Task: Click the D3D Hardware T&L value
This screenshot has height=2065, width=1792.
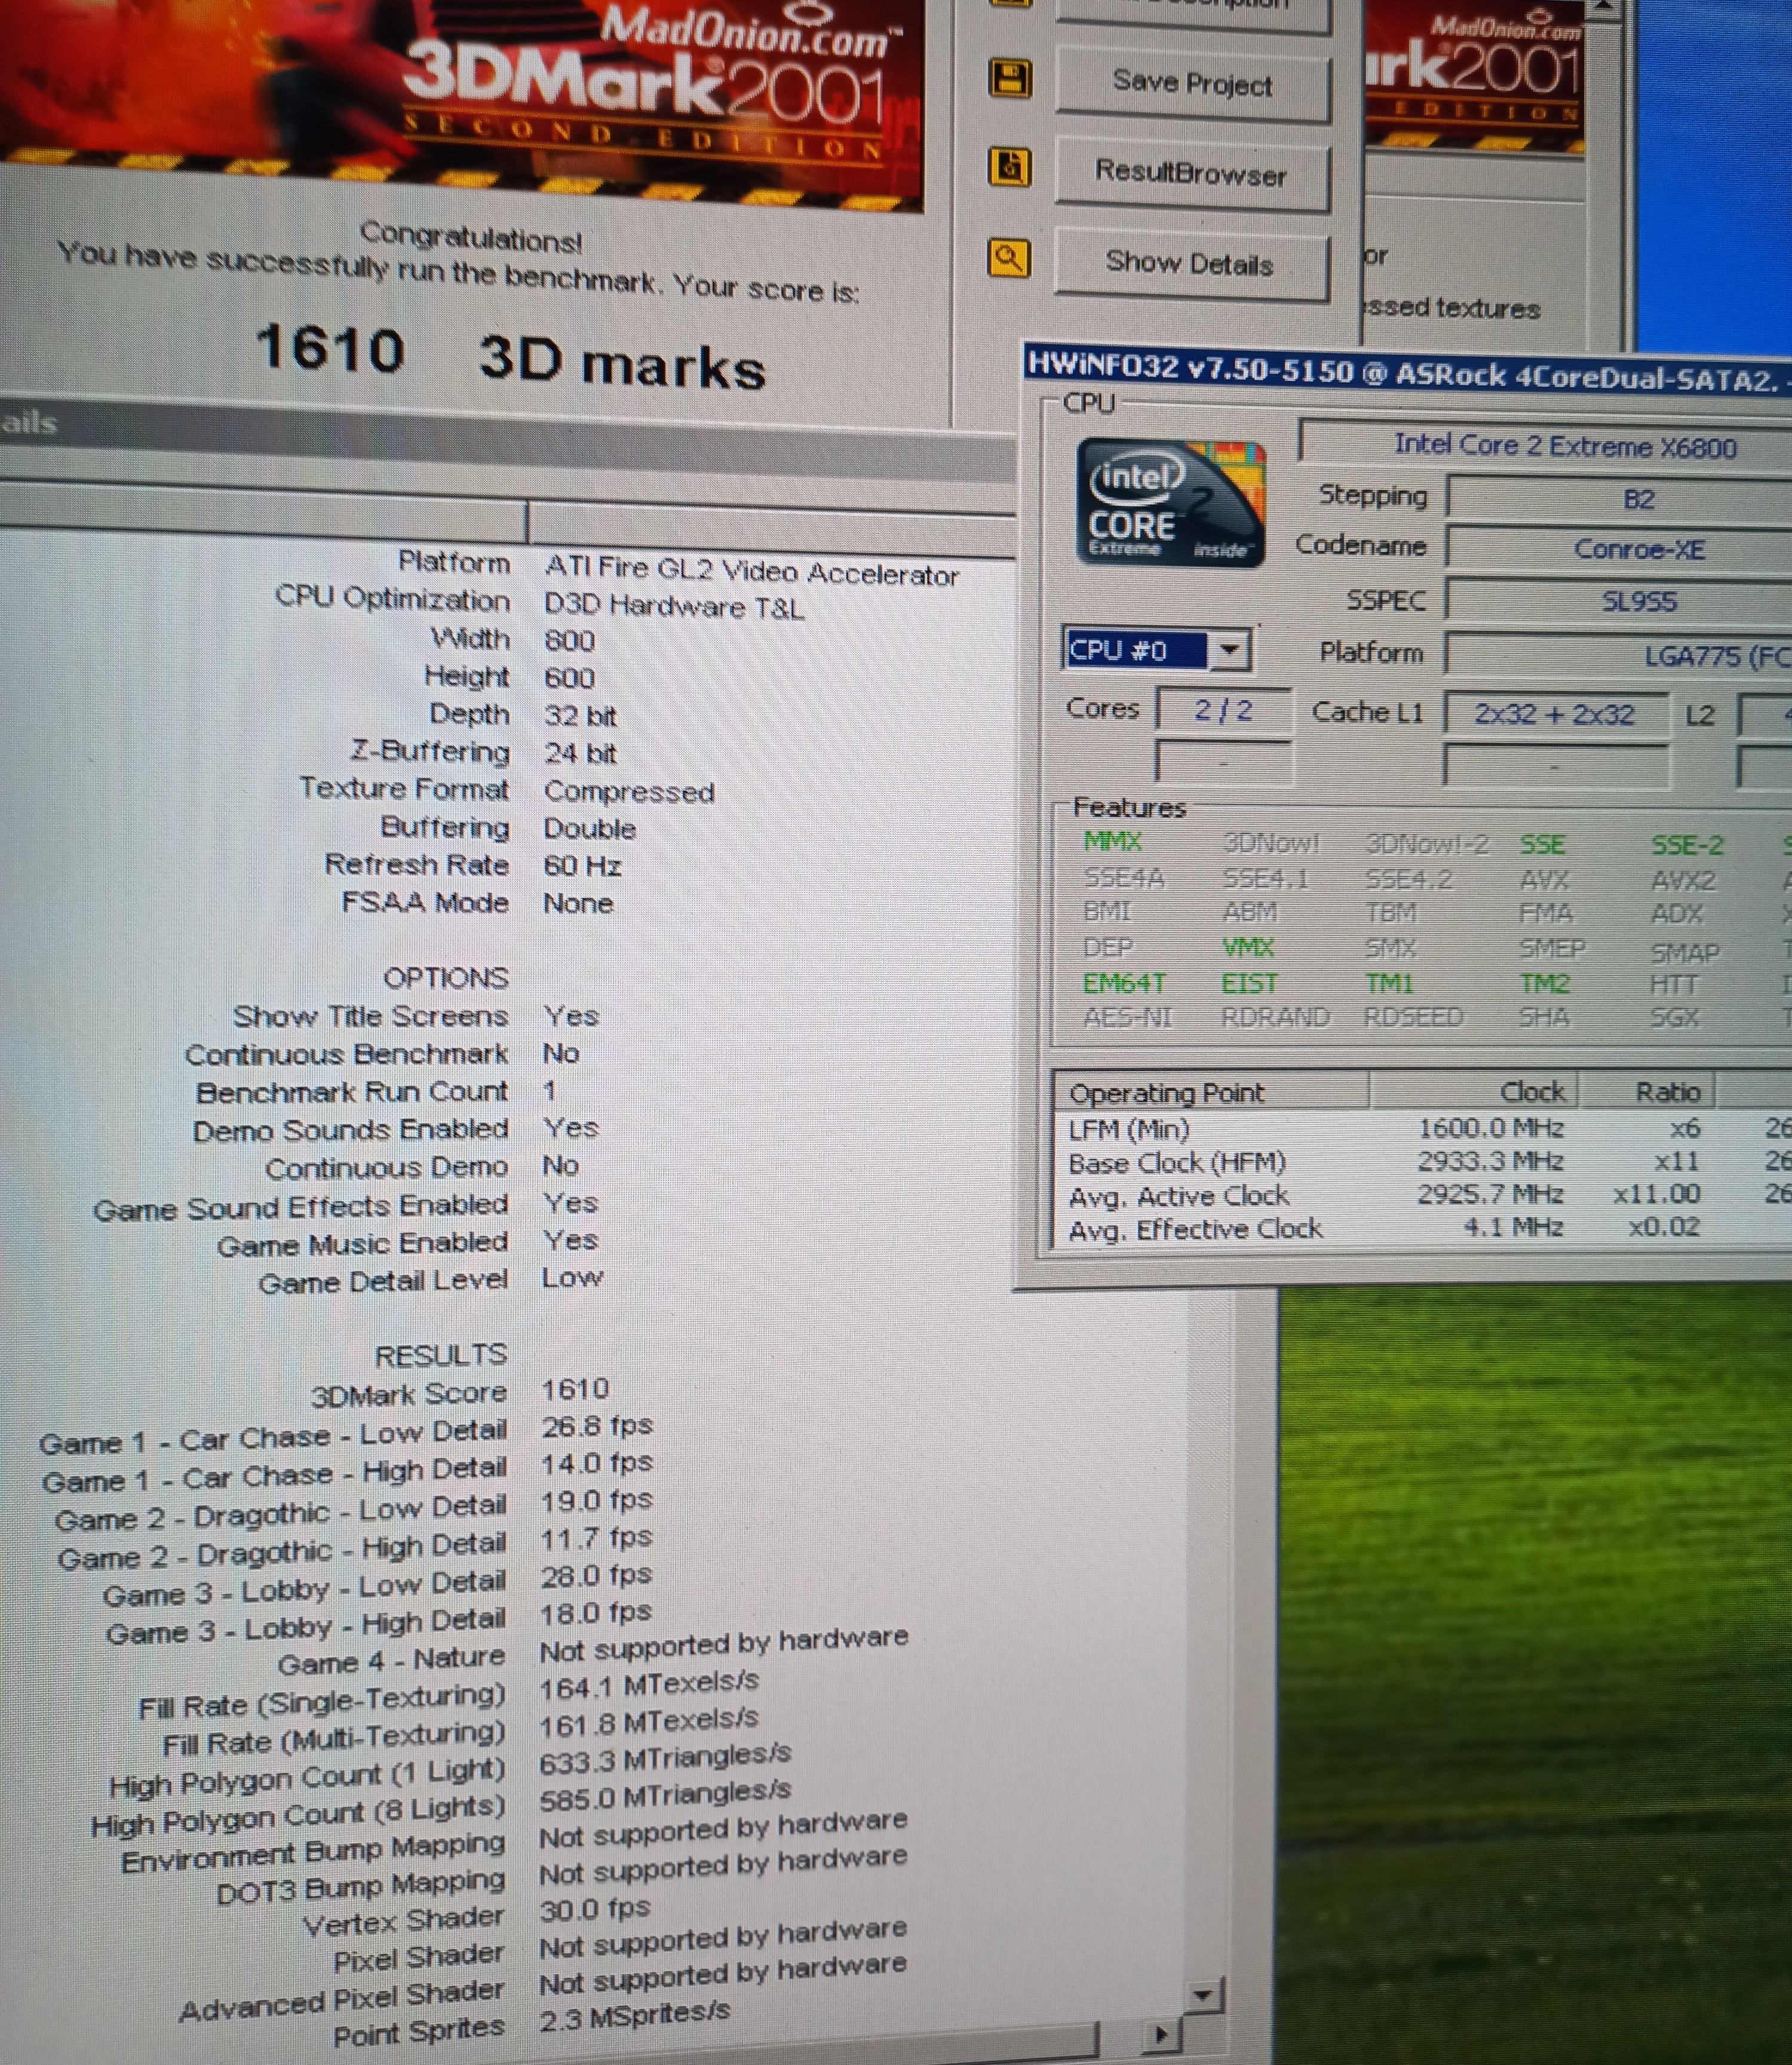Action: [x=674, y=606]
